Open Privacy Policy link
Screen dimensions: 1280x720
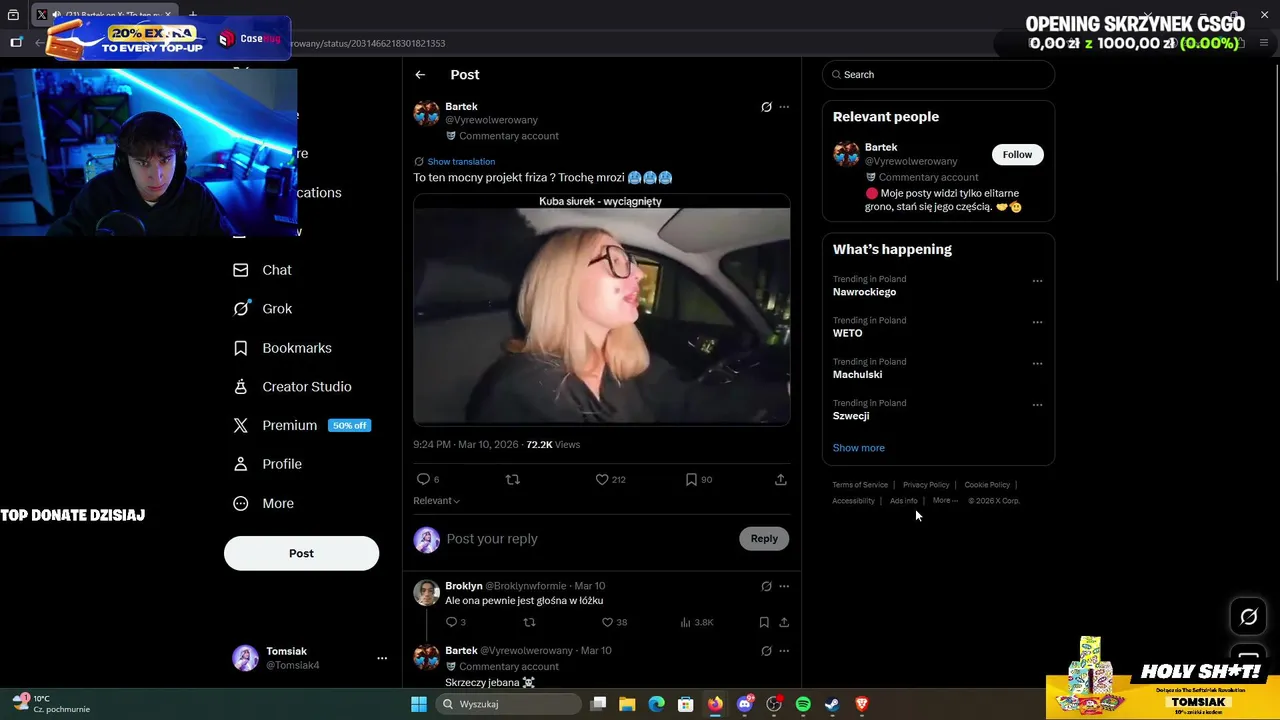point(926,485)
